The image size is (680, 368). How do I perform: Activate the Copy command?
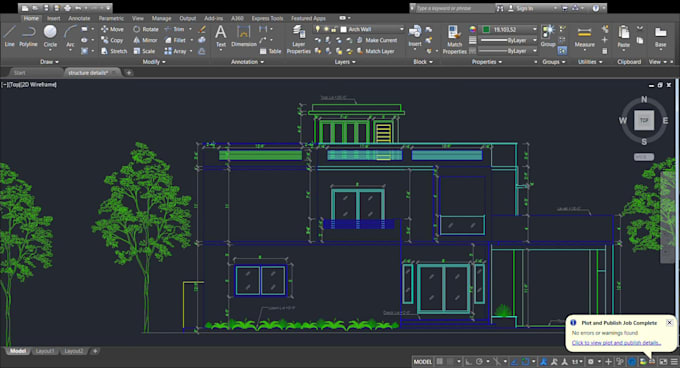tap(112, 40)
